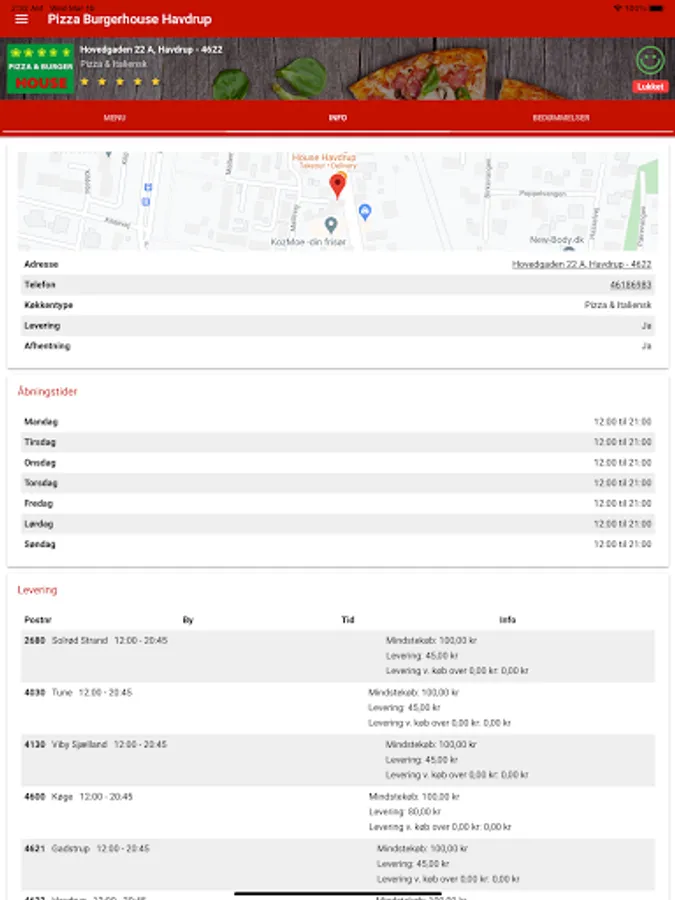Click the red Lukket status badge
The height and width of the screenshot is (900, 675).
click(x=650, y=87)
